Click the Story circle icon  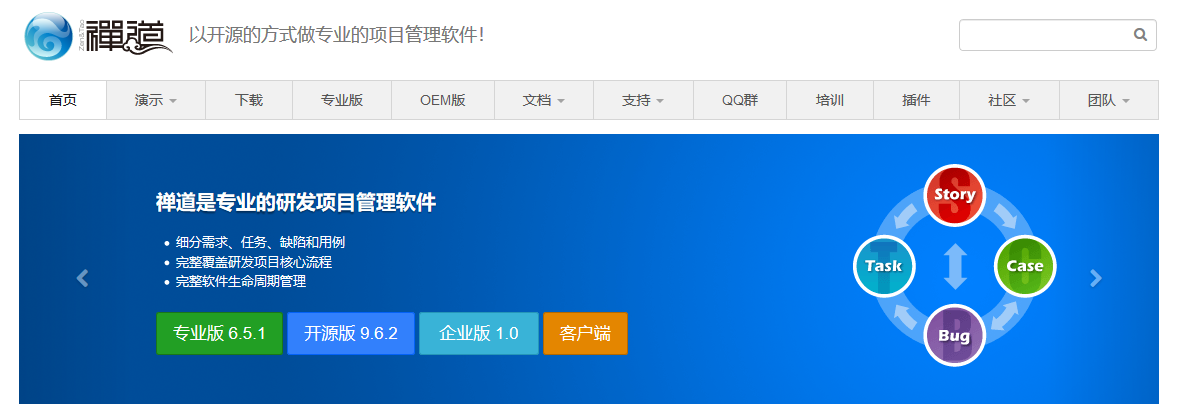954,195
